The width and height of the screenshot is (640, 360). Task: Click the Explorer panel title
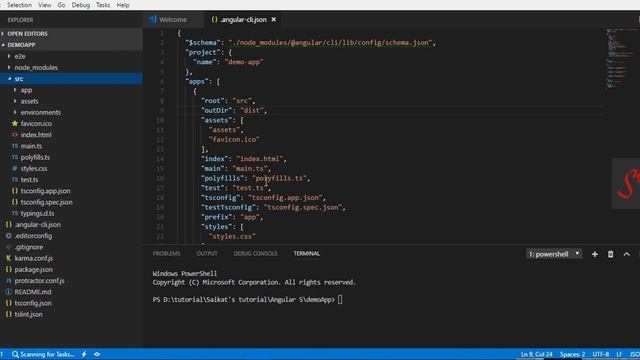(x=20, y=20)
